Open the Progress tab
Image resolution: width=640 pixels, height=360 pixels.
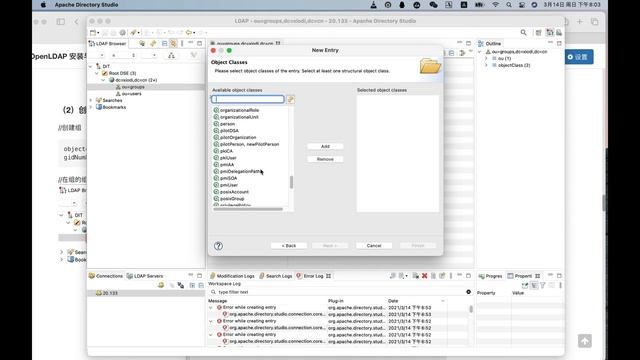coord(490,276)
